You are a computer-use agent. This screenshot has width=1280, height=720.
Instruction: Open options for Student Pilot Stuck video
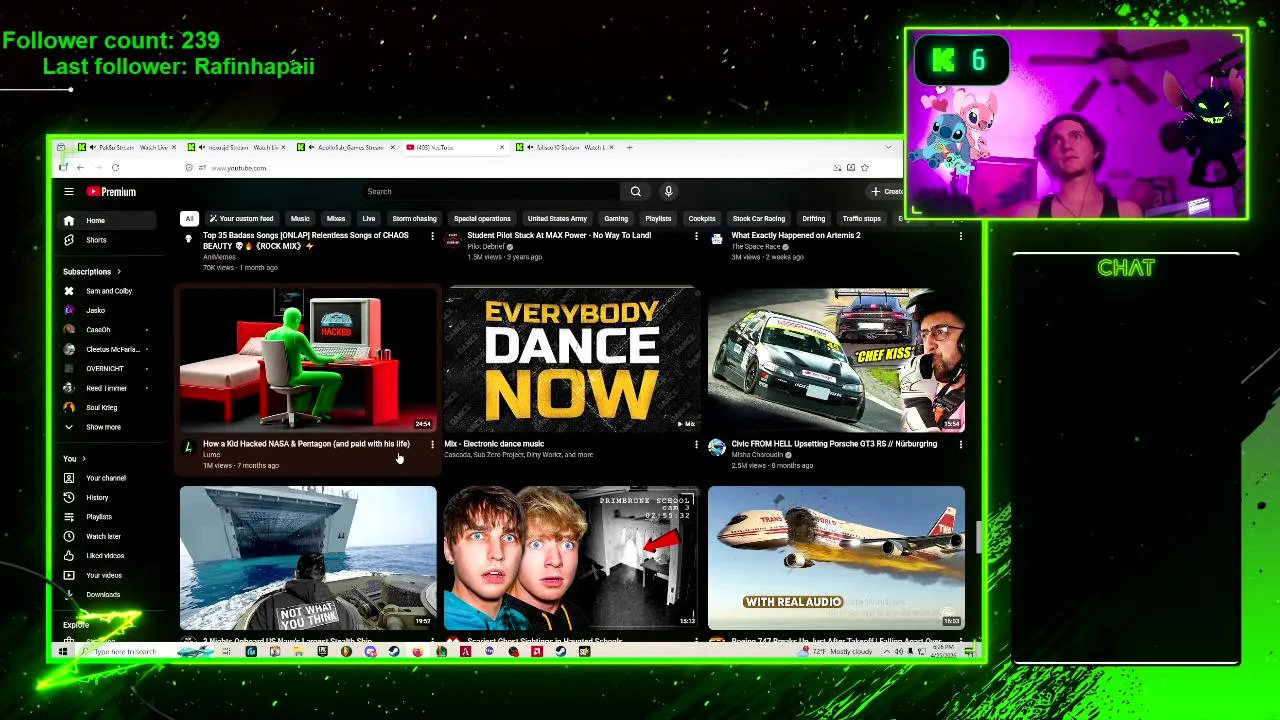point(696,236)
